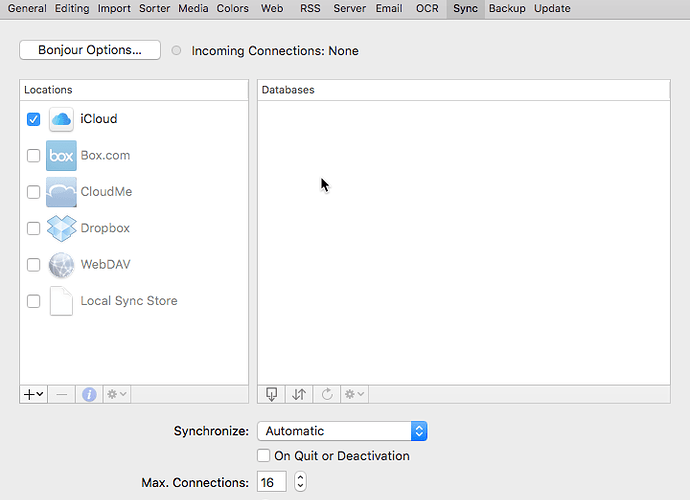This screenshot has height=500, width=690.
Task: Click the Locations column header
Action: click(x=134, y=90)
